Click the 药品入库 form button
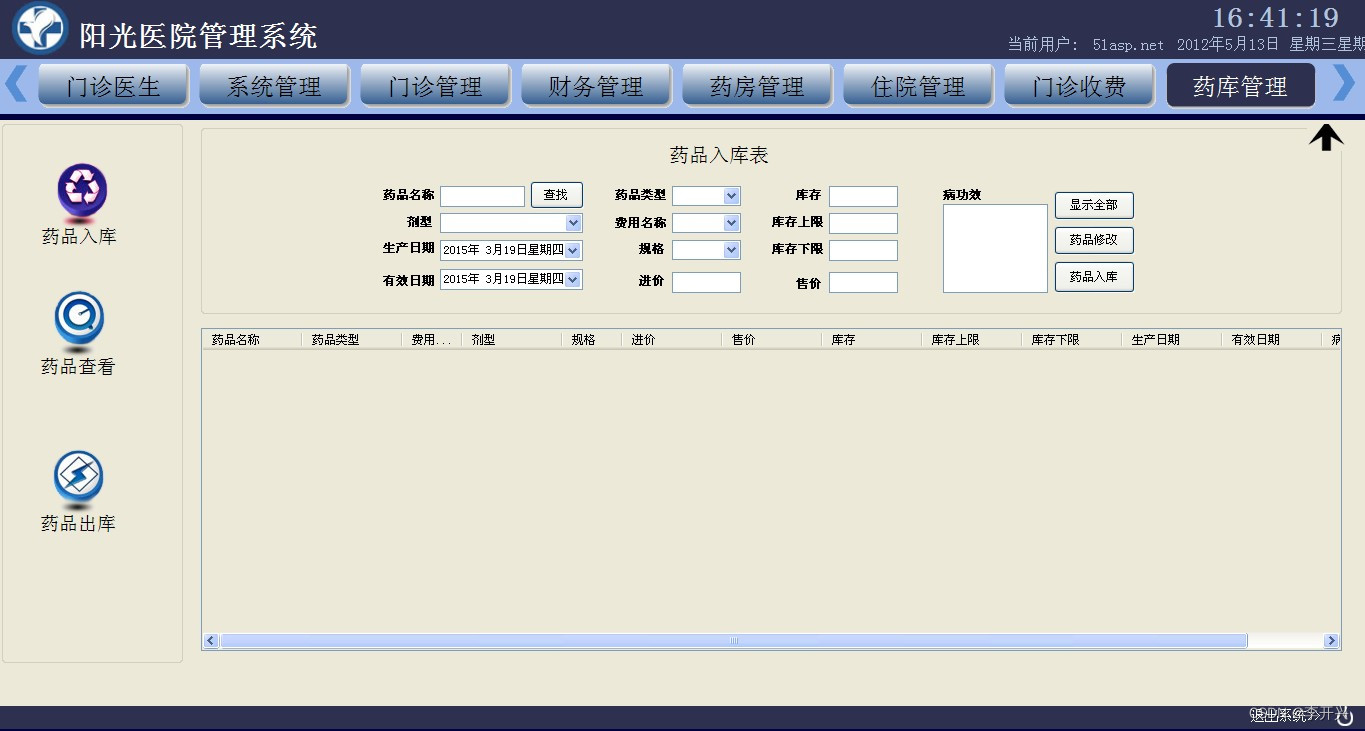 1094,277
